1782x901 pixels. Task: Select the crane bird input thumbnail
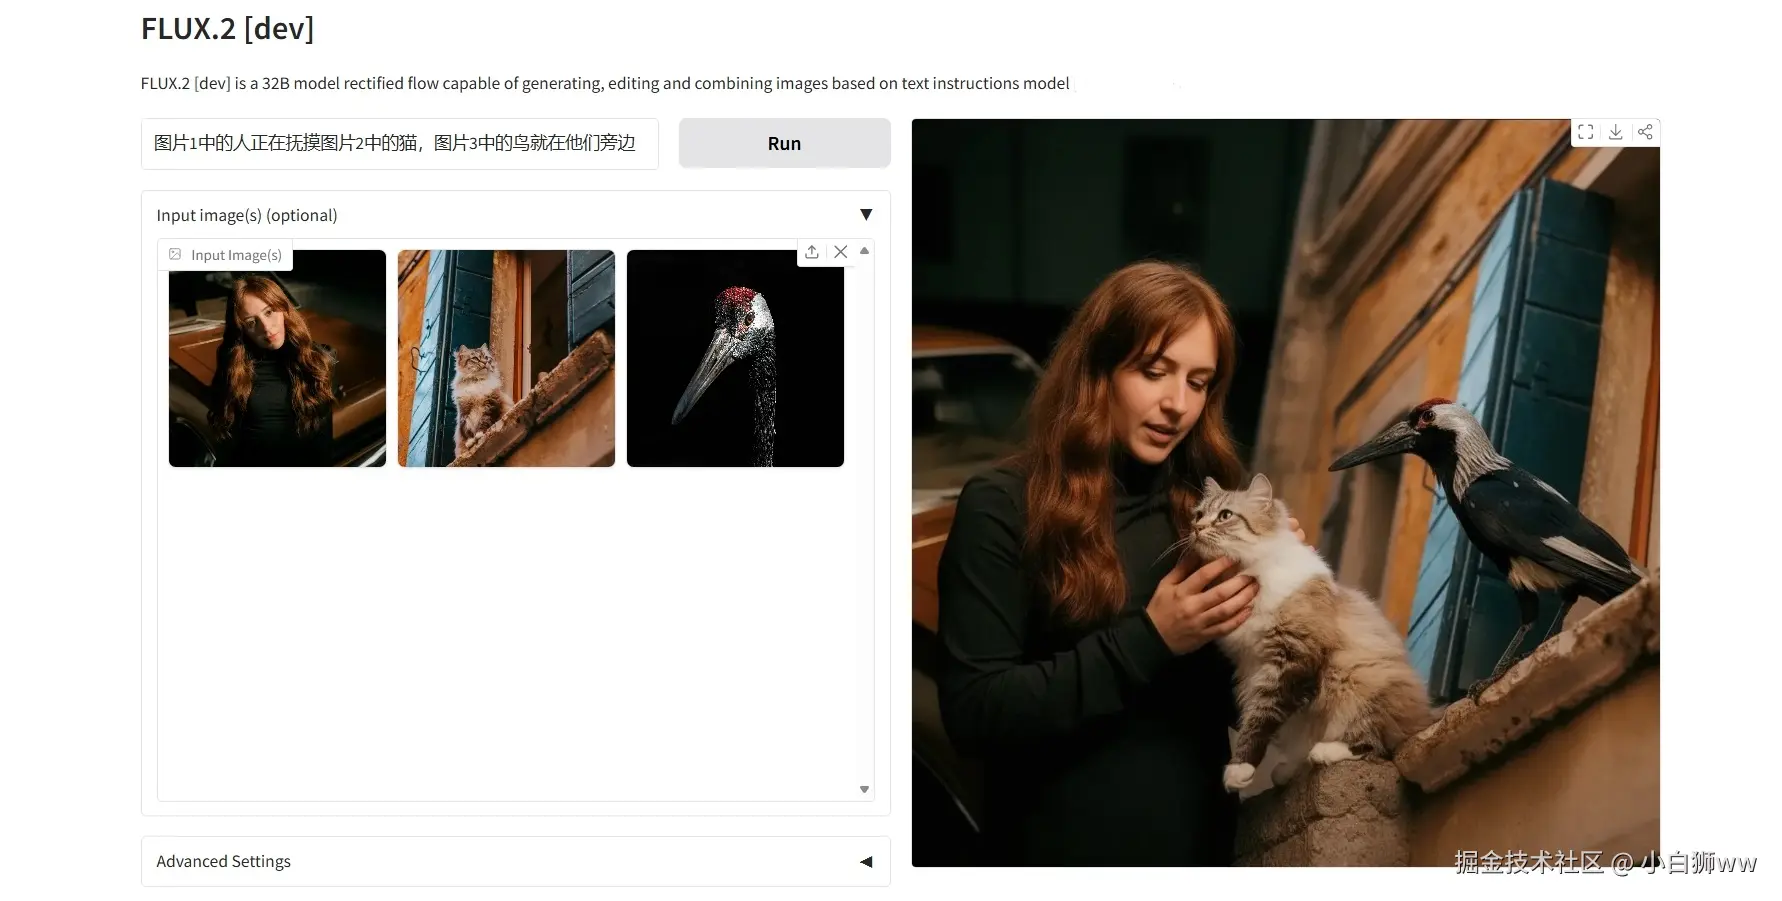[x=735, y=358]
